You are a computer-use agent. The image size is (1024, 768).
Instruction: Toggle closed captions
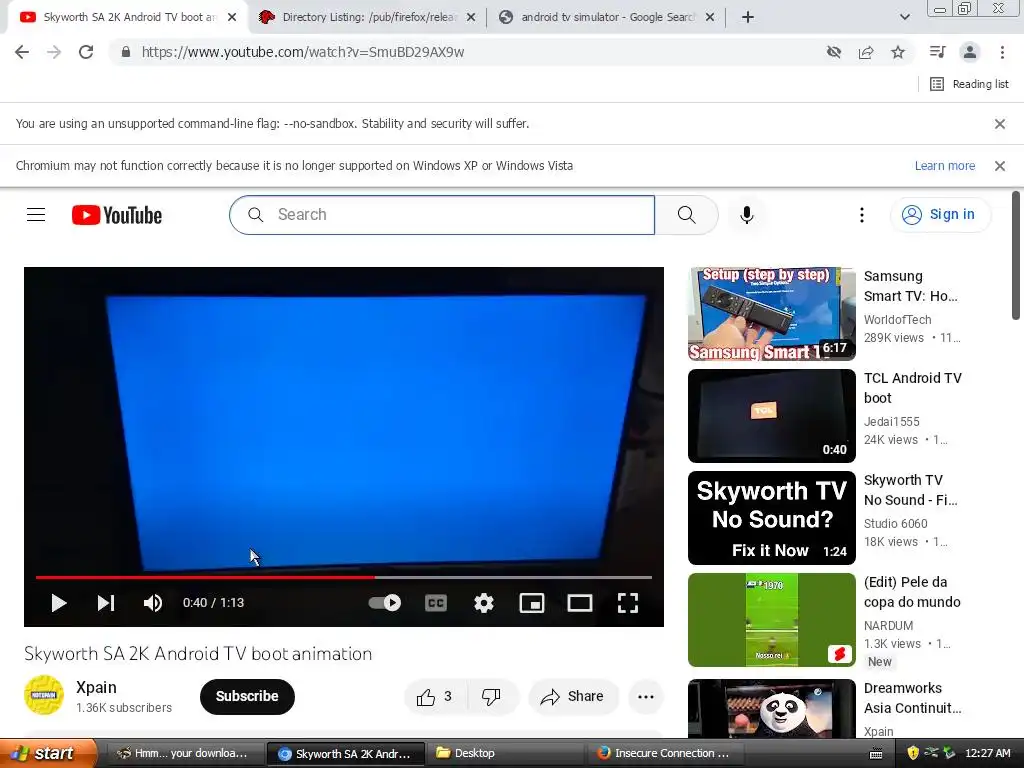[x=436, y=603]
